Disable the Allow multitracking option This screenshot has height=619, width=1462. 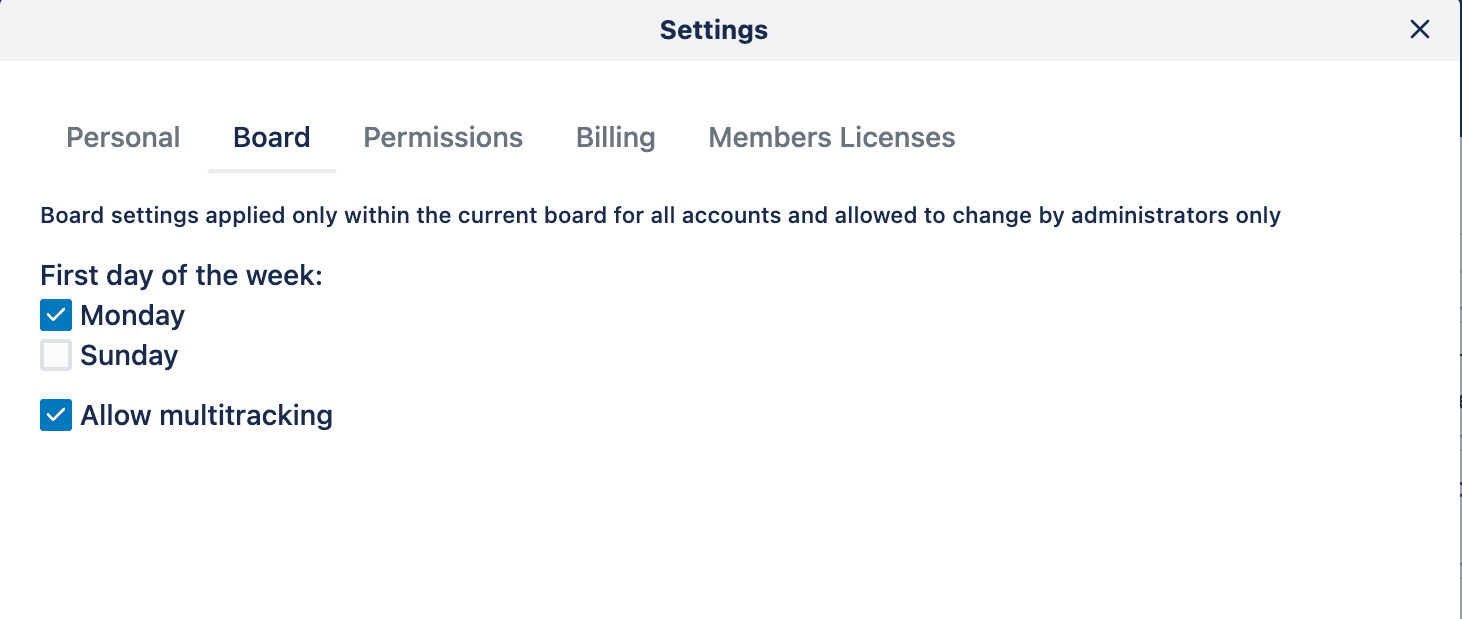point(55,414)
